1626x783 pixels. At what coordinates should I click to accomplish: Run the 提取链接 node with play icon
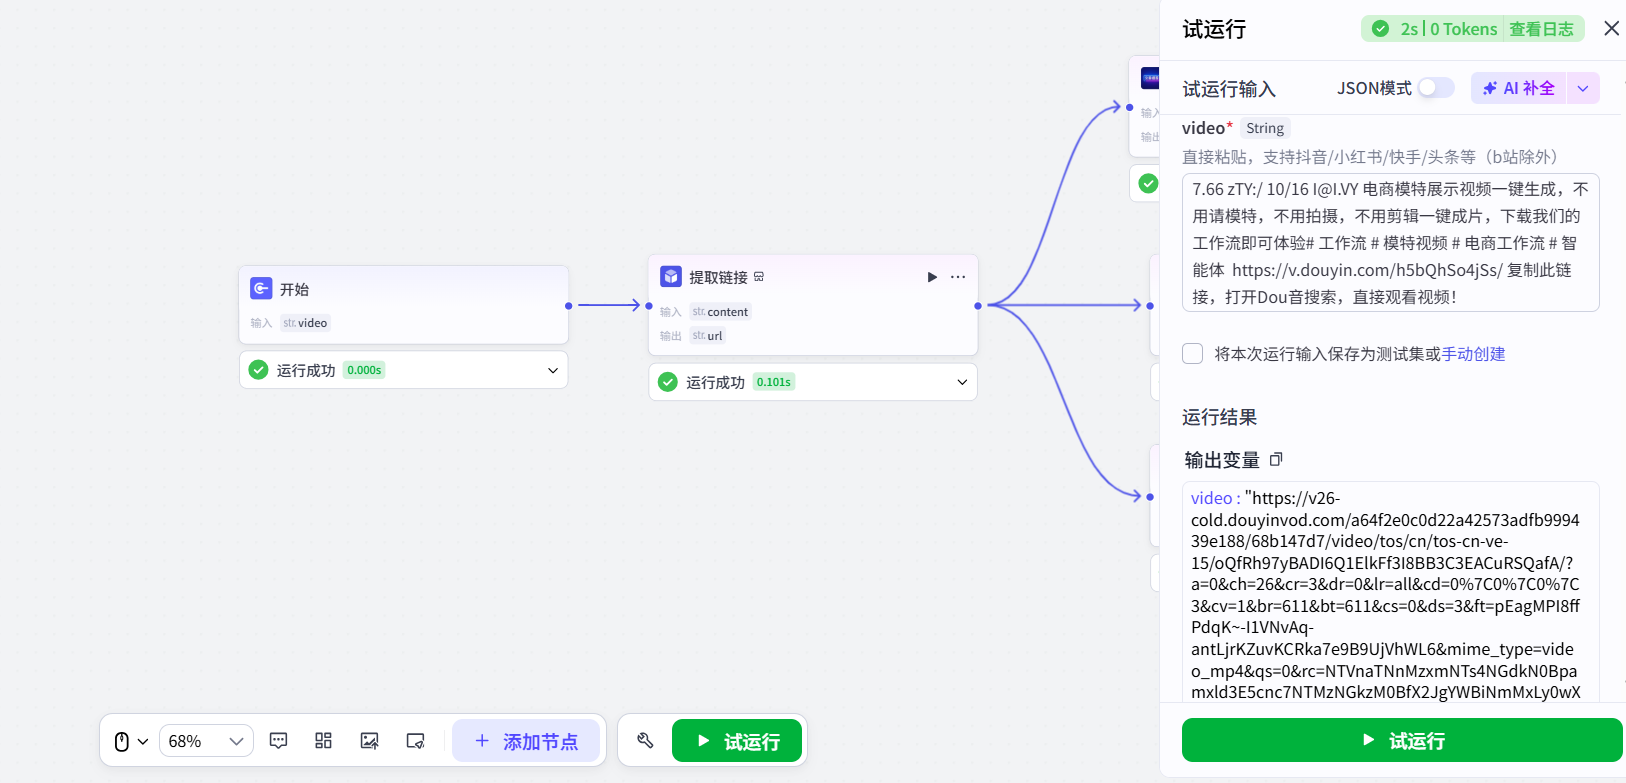point(932,277)
